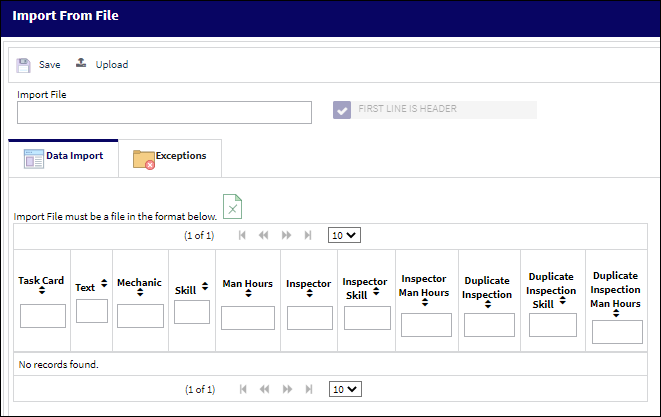Click the top '(1 of 1)' page indicator
661x417 pixels.
coord(199,235)
